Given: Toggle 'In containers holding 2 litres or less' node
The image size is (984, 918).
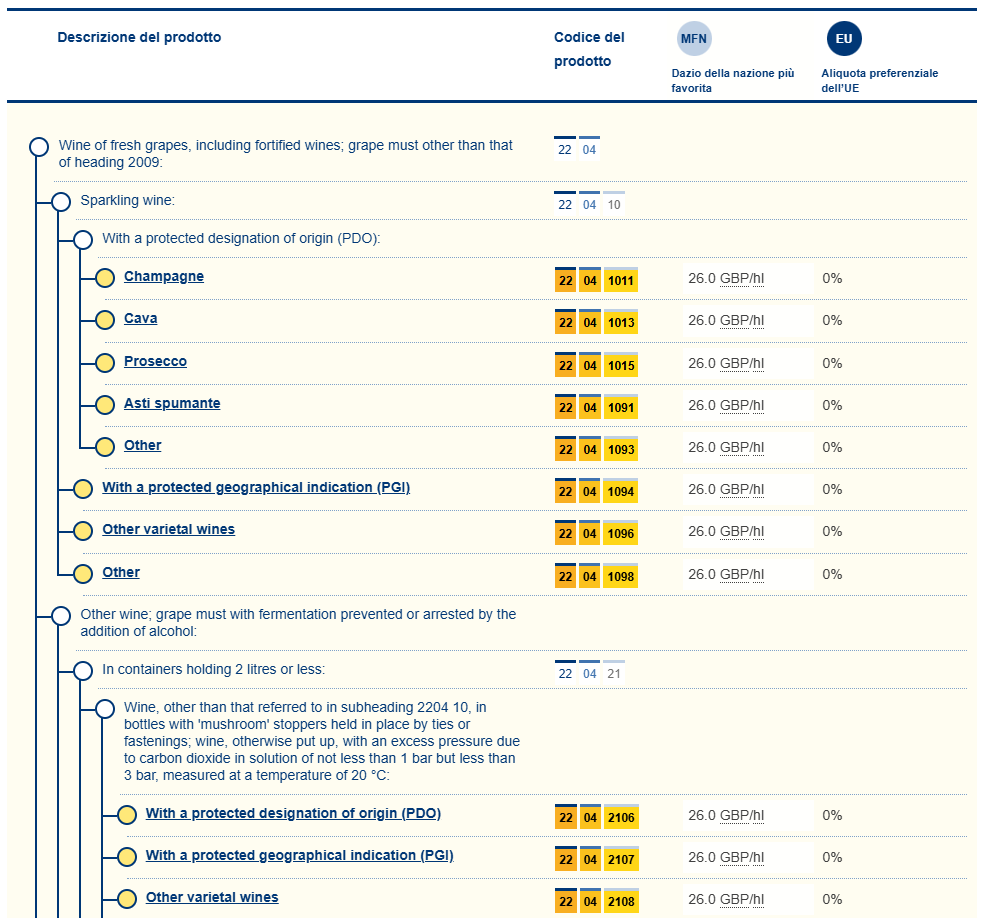Looking at the screenshot, I should pos(83,670).
